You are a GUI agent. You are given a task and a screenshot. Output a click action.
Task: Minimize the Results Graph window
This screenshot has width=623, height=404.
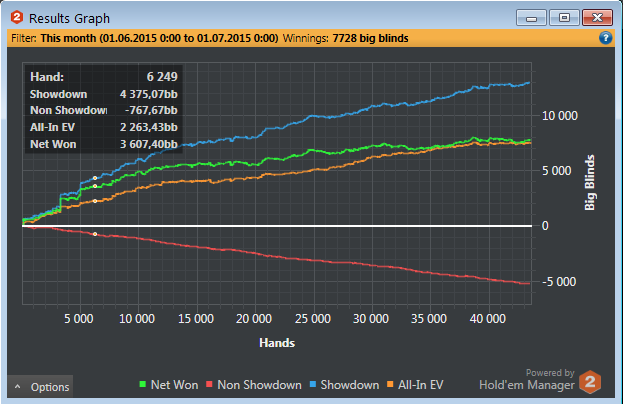pos(531,18)
